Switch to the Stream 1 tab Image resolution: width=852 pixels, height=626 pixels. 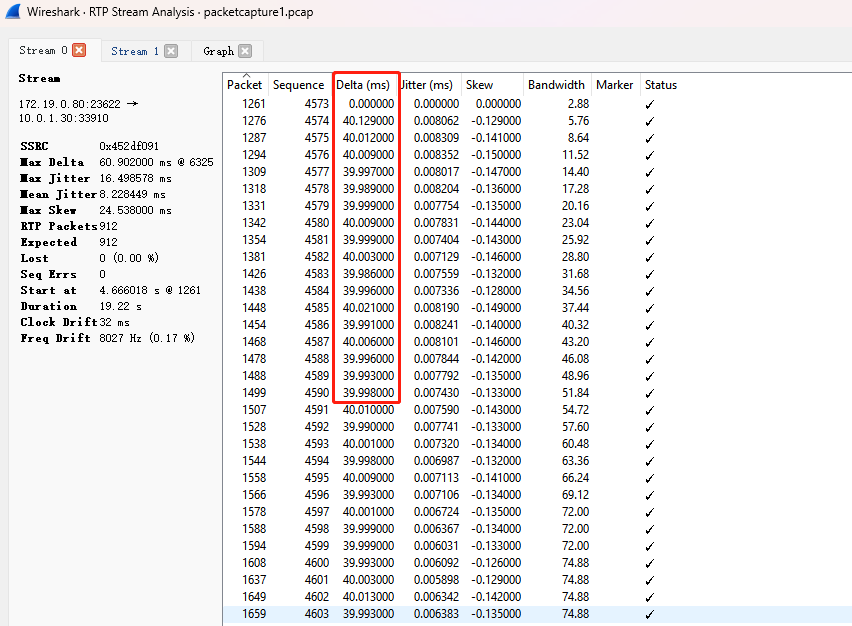point(135,51)
